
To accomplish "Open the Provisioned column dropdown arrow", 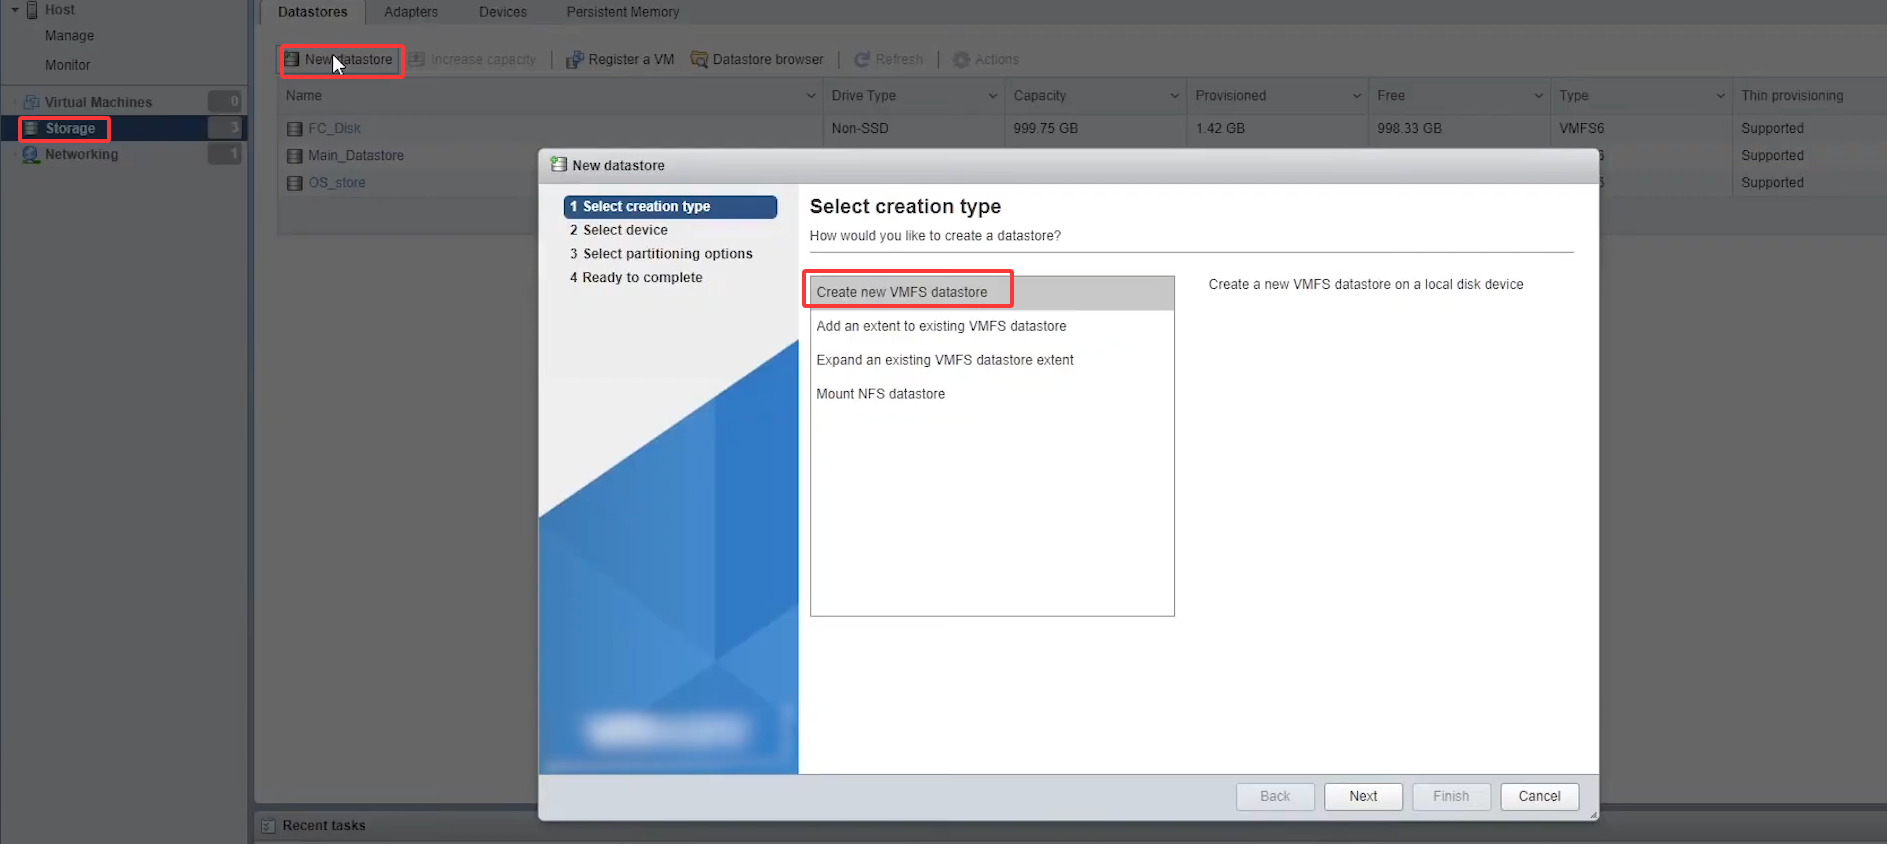I will (x=1357, y=96).
